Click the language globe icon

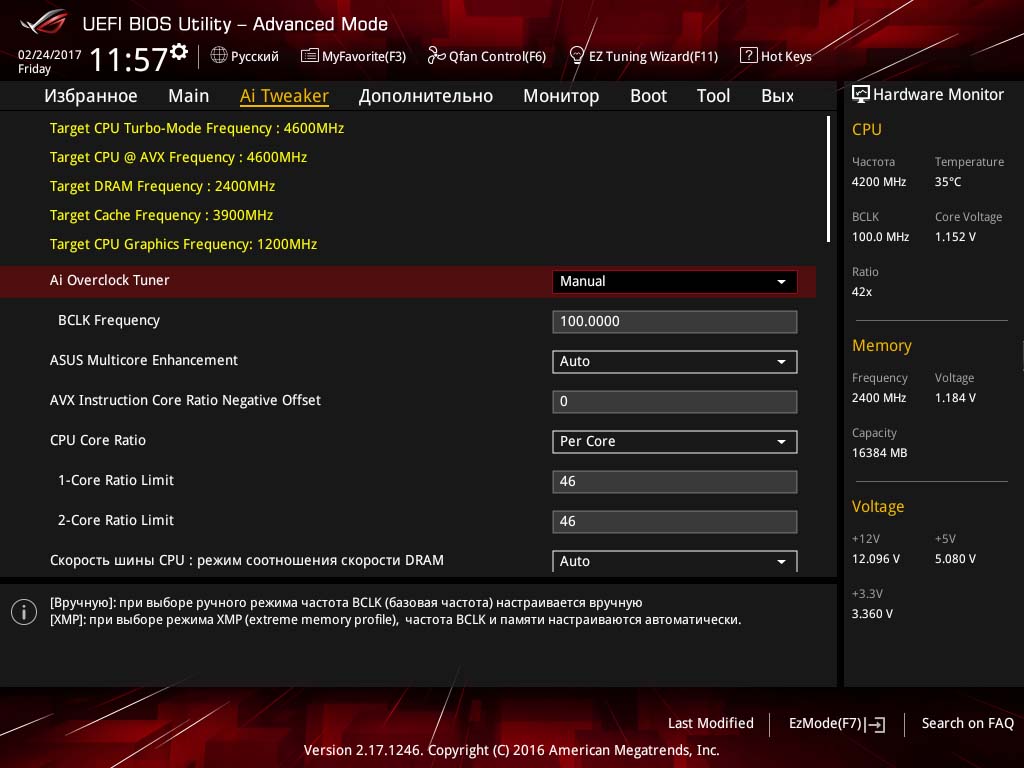219,56
